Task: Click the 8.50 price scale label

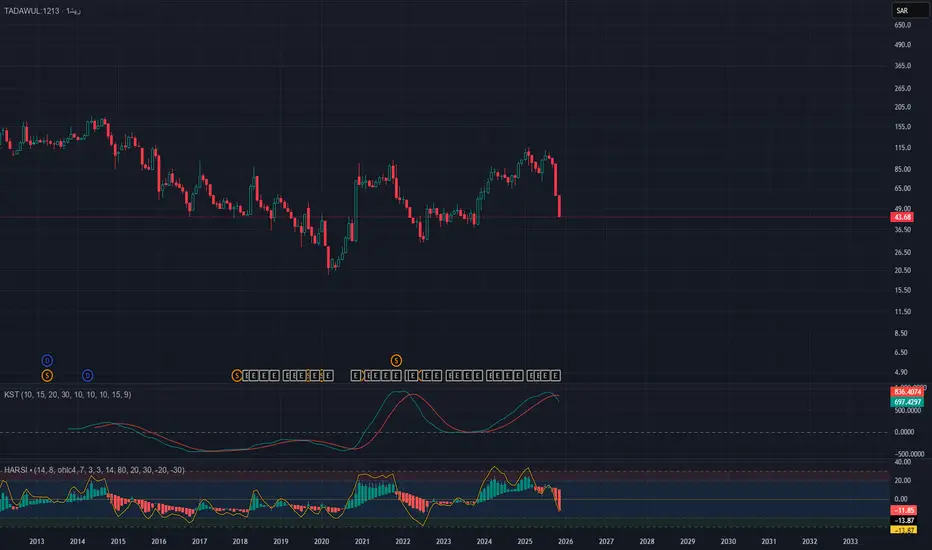Action: pyautogui.click(x=901, y=333)
